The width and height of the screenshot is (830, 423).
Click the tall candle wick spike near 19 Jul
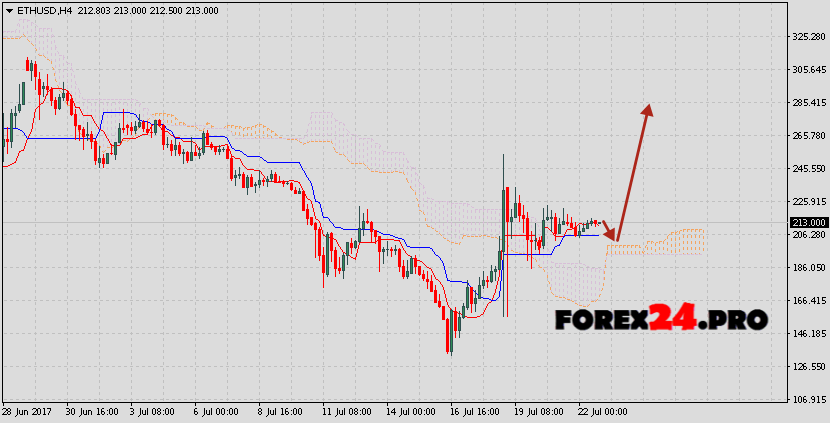pos(505,180)
